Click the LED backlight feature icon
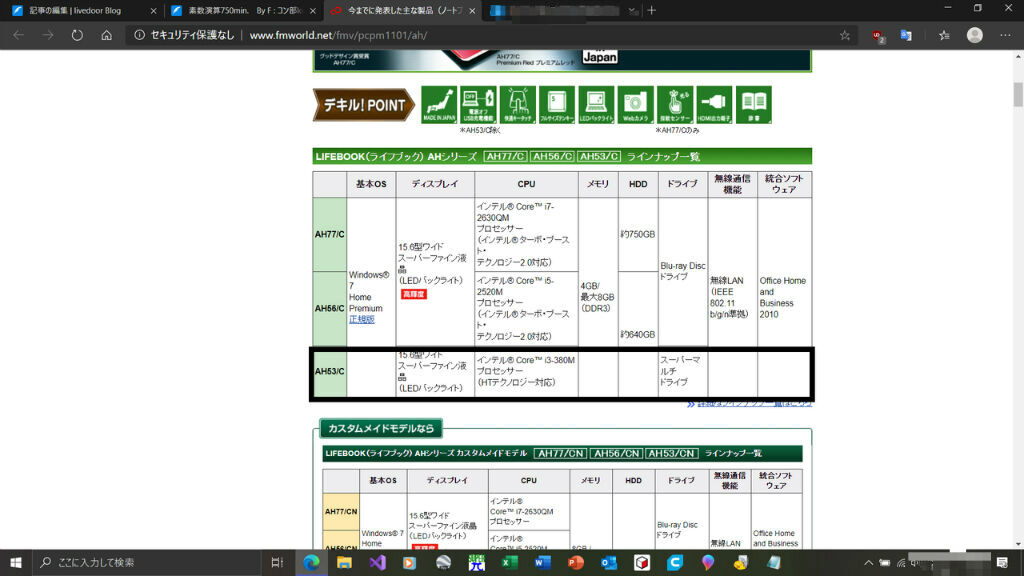Viewport: 1024px width, 576px height. pyautogui.click(x=596, y=104)
